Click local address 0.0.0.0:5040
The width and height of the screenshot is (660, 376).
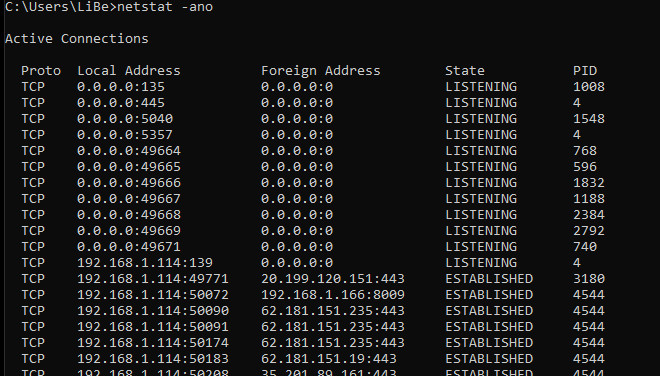125,119
